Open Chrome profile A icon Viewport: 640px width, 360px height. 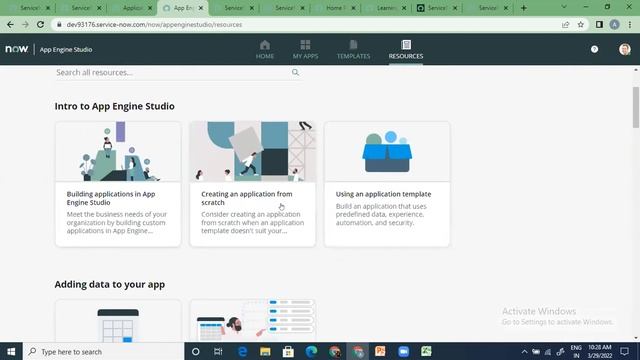614,24
